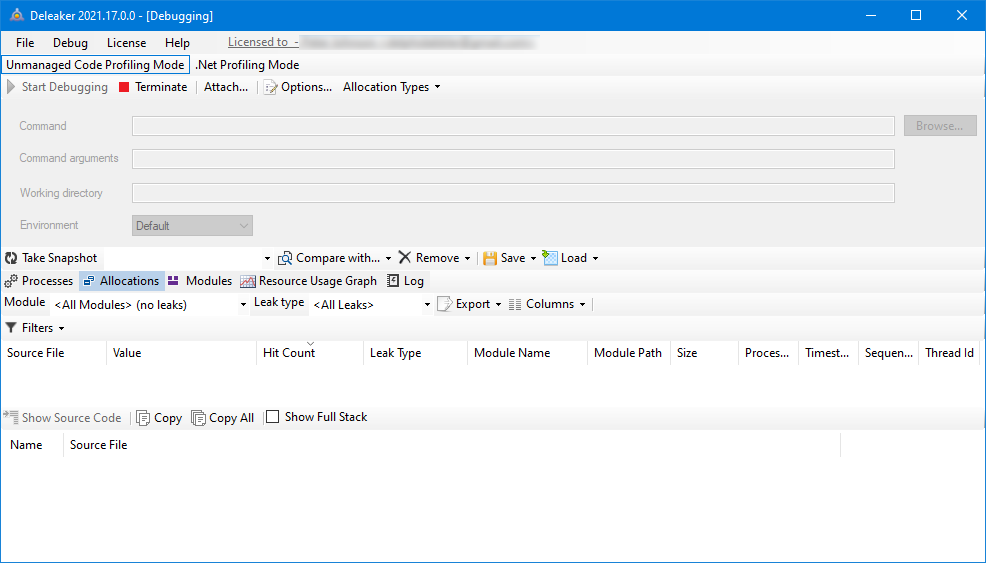
Task: Open the snapshot selection dropdown
Action: click(267, 259)
